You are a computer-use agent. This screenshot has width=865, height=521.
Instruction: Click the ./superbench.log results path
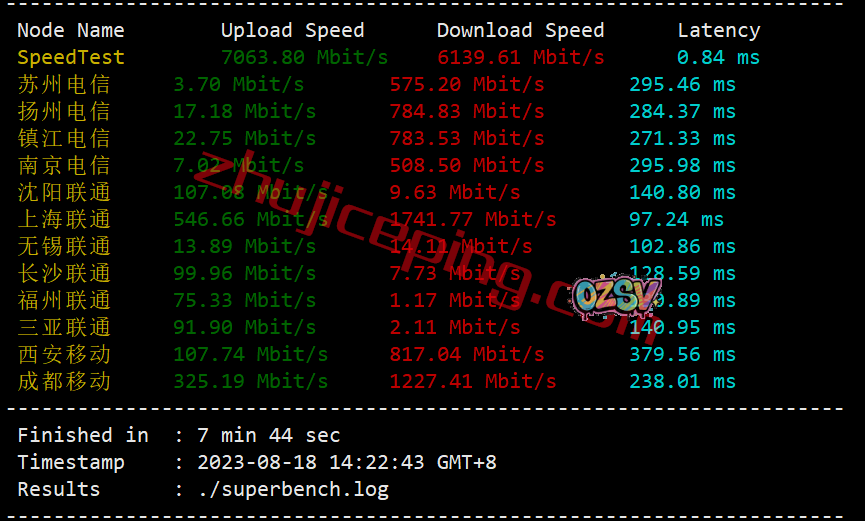(x=293, y=490)
